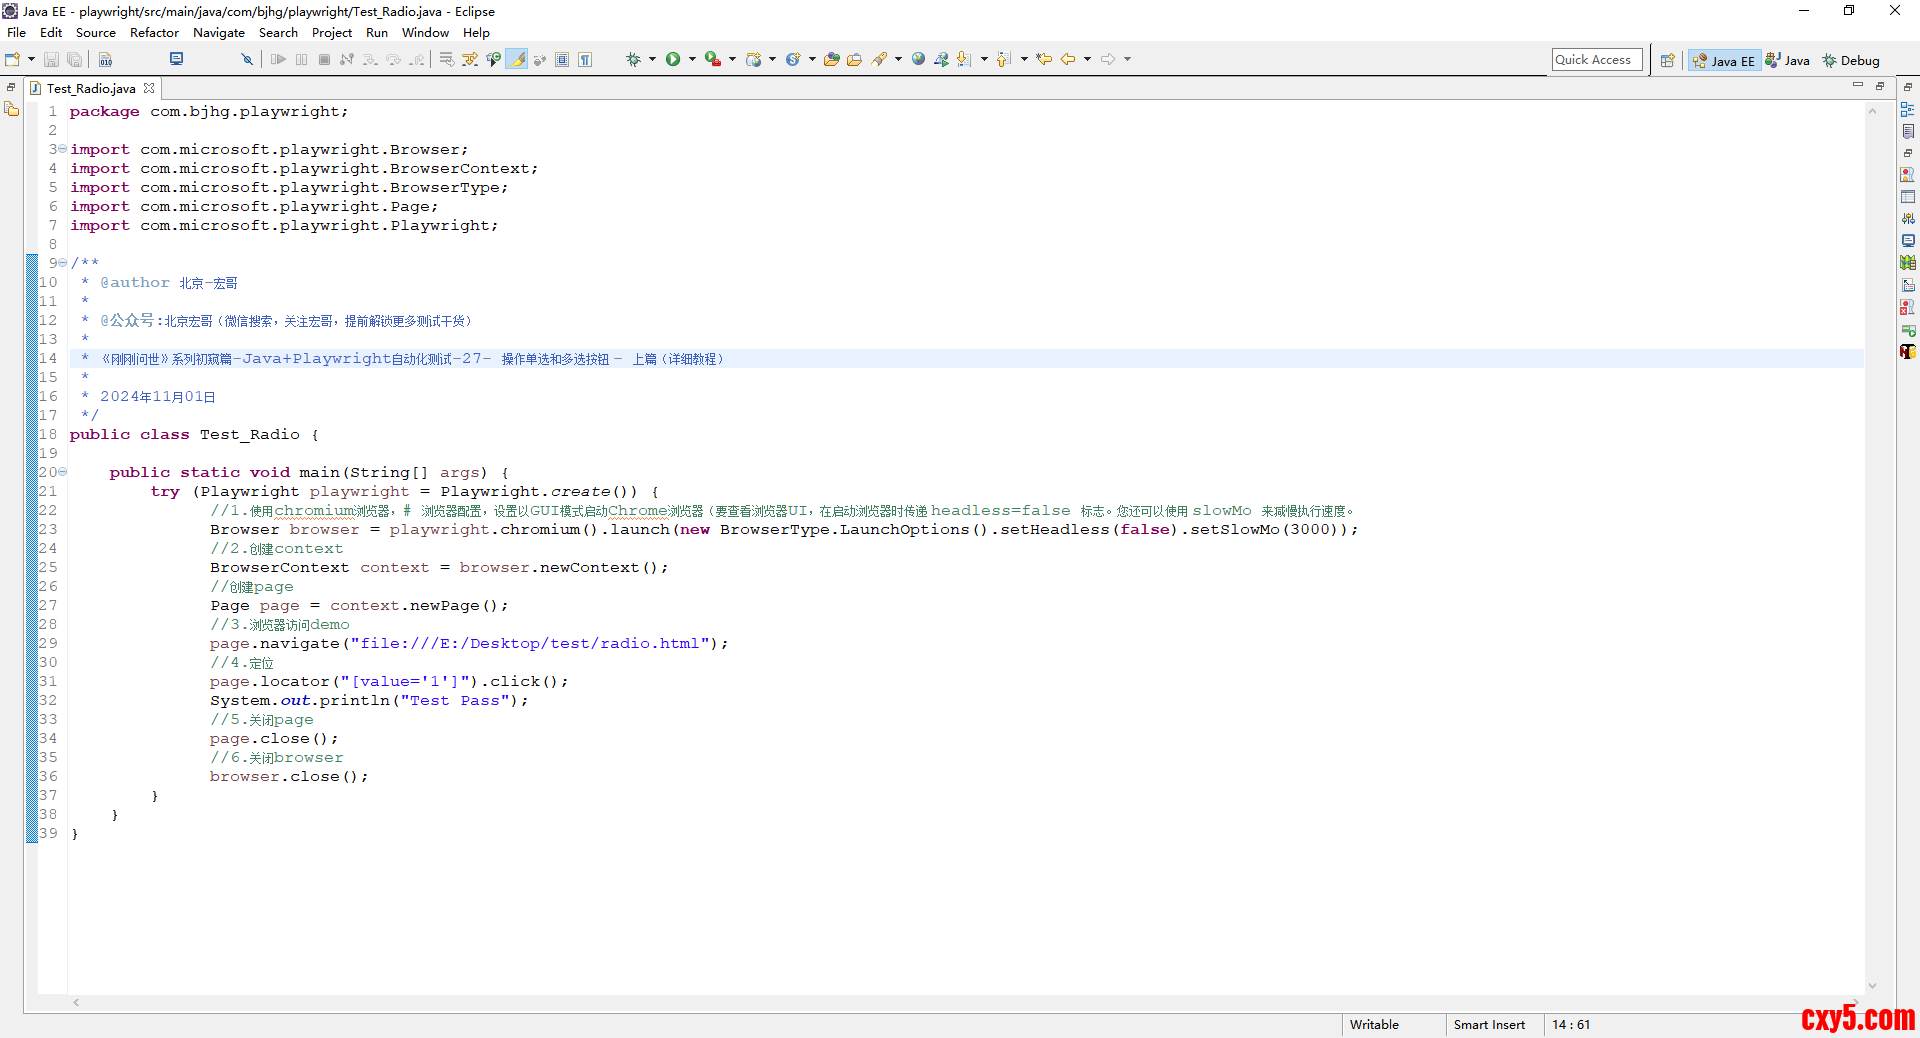This screenshot has height=1038, width=1920.
Task: Click the Open Web Browser globe icon
Action: [918, 60]
